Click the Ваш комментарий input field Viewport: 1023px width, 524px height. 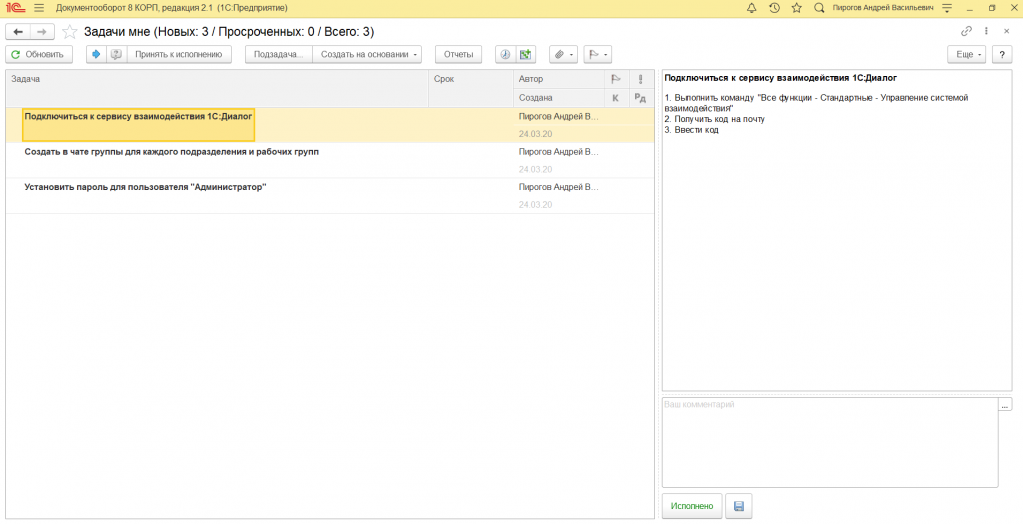pyautogui.click(x=829, y=442)
